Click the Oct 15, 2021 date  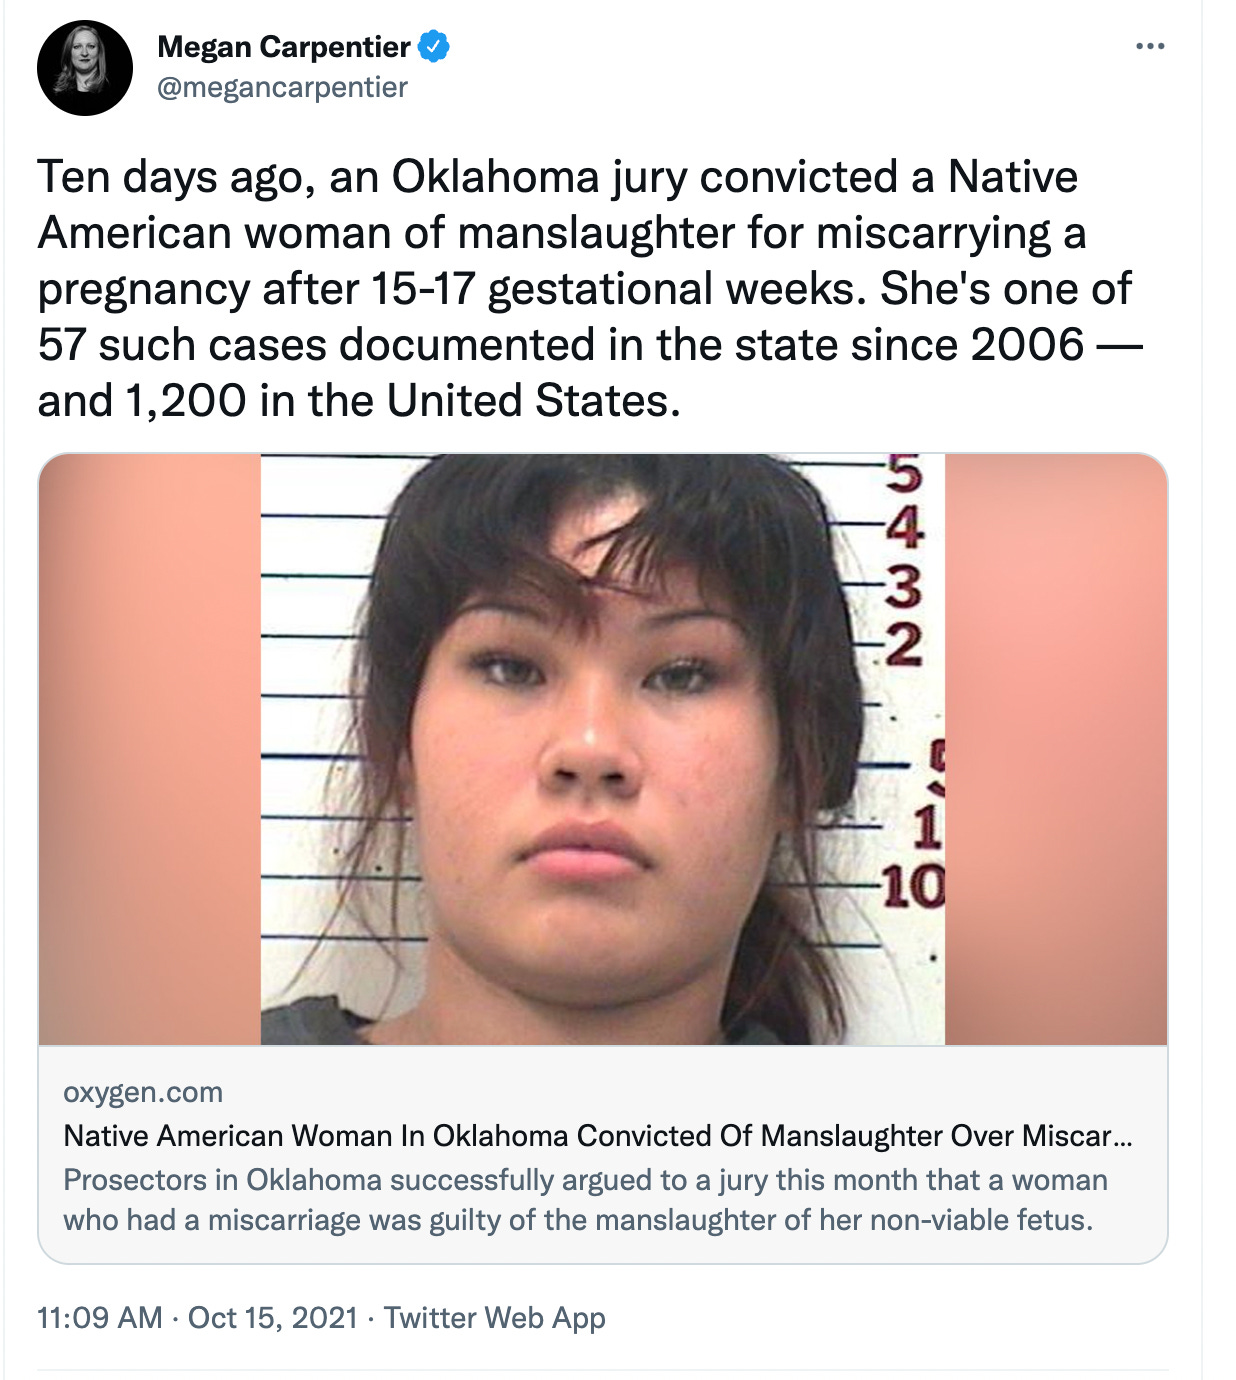tap(272, 1317)
